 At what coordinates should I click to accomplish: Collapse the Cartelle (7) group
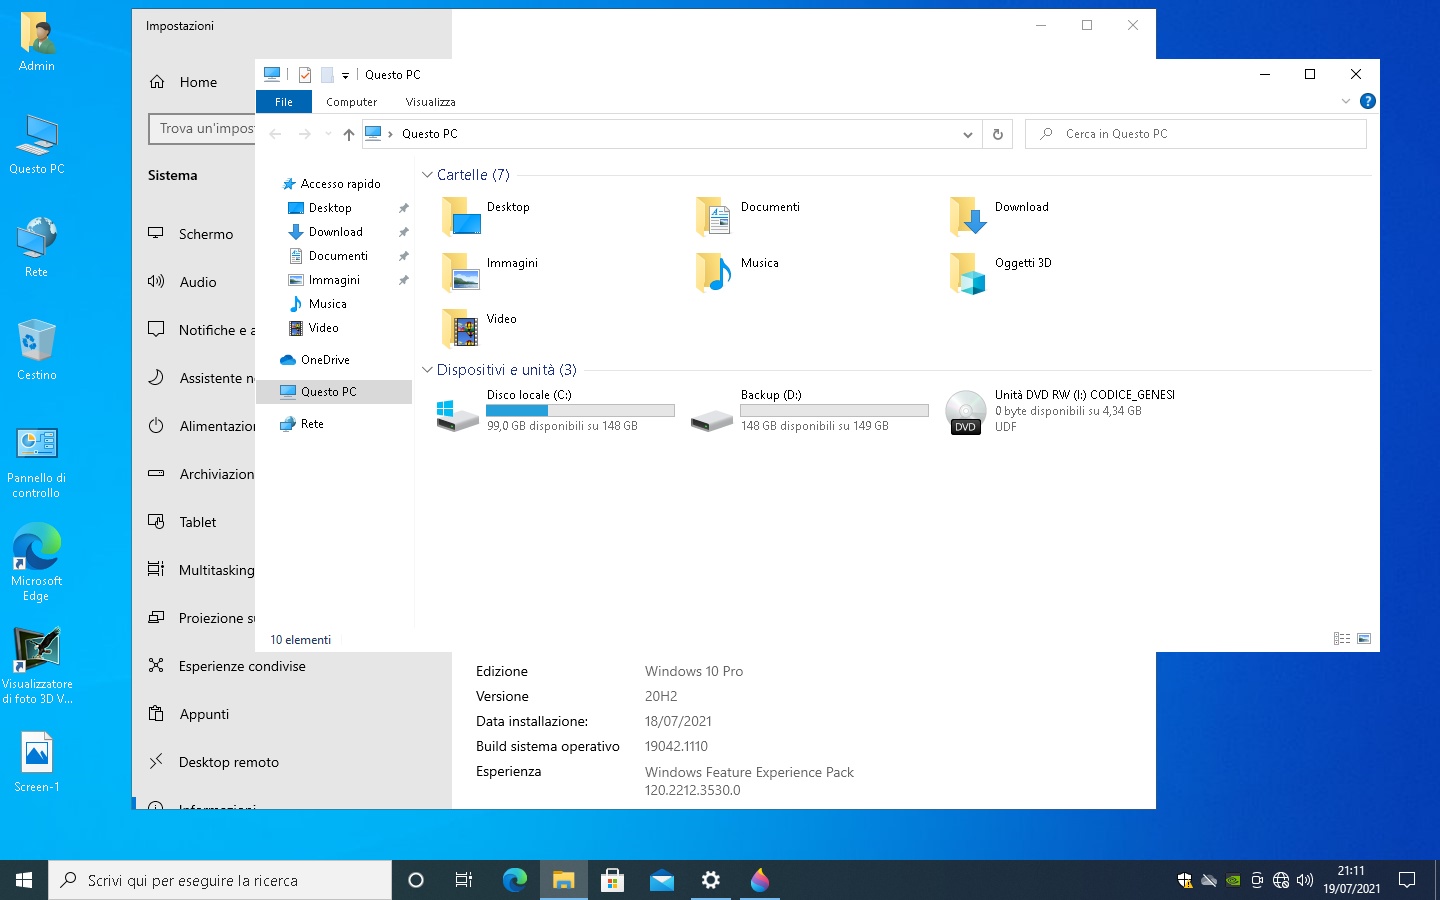(428, 175)
